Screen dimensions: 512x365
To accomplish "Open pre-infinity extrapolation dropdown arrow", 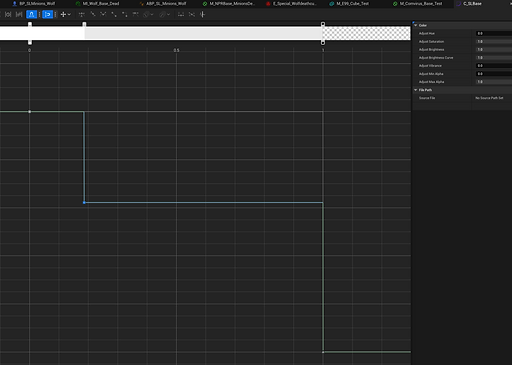I will tap(152, 14).
